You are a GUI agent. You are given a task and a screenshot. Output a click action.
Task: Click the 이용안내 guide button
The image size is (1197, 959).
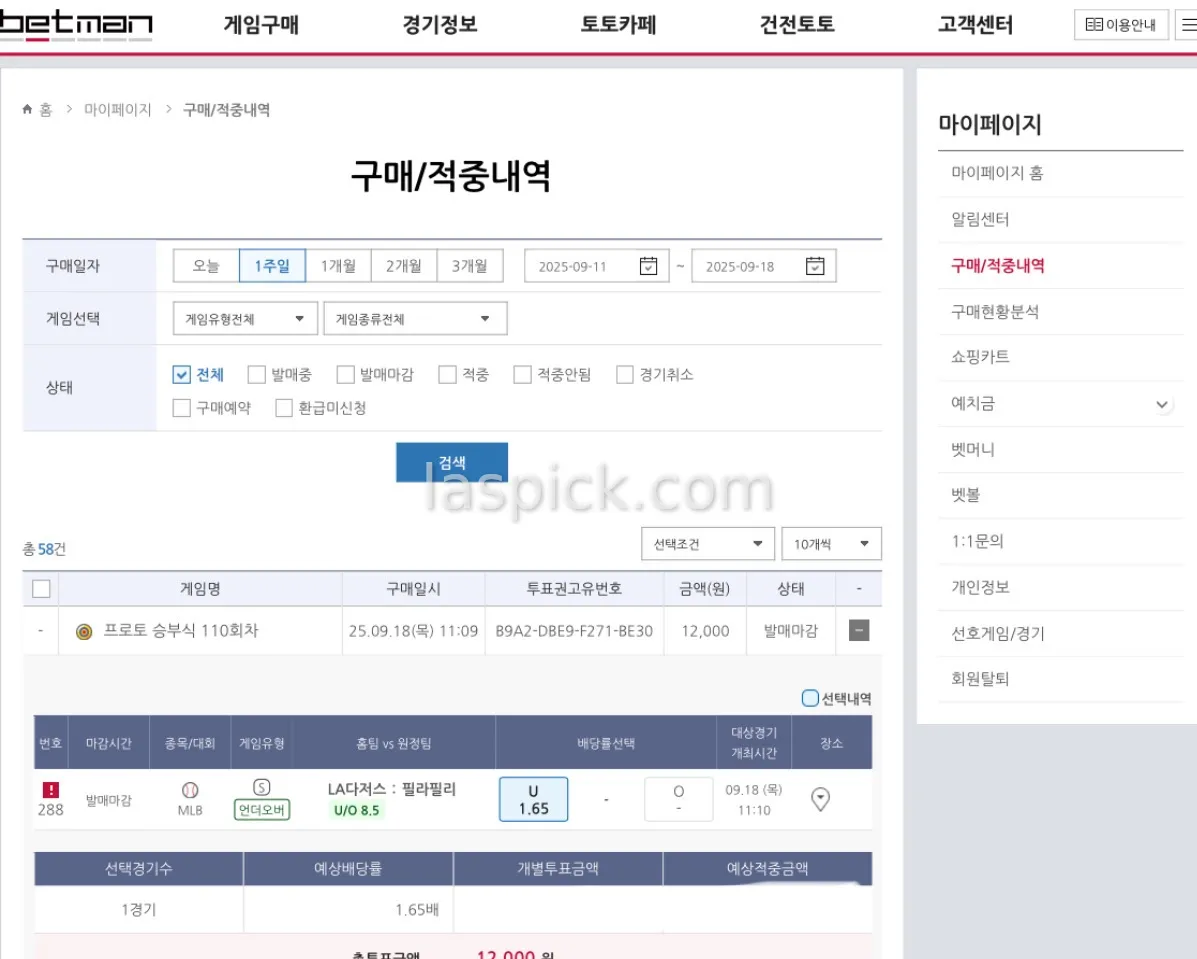tap(1121, 25)
